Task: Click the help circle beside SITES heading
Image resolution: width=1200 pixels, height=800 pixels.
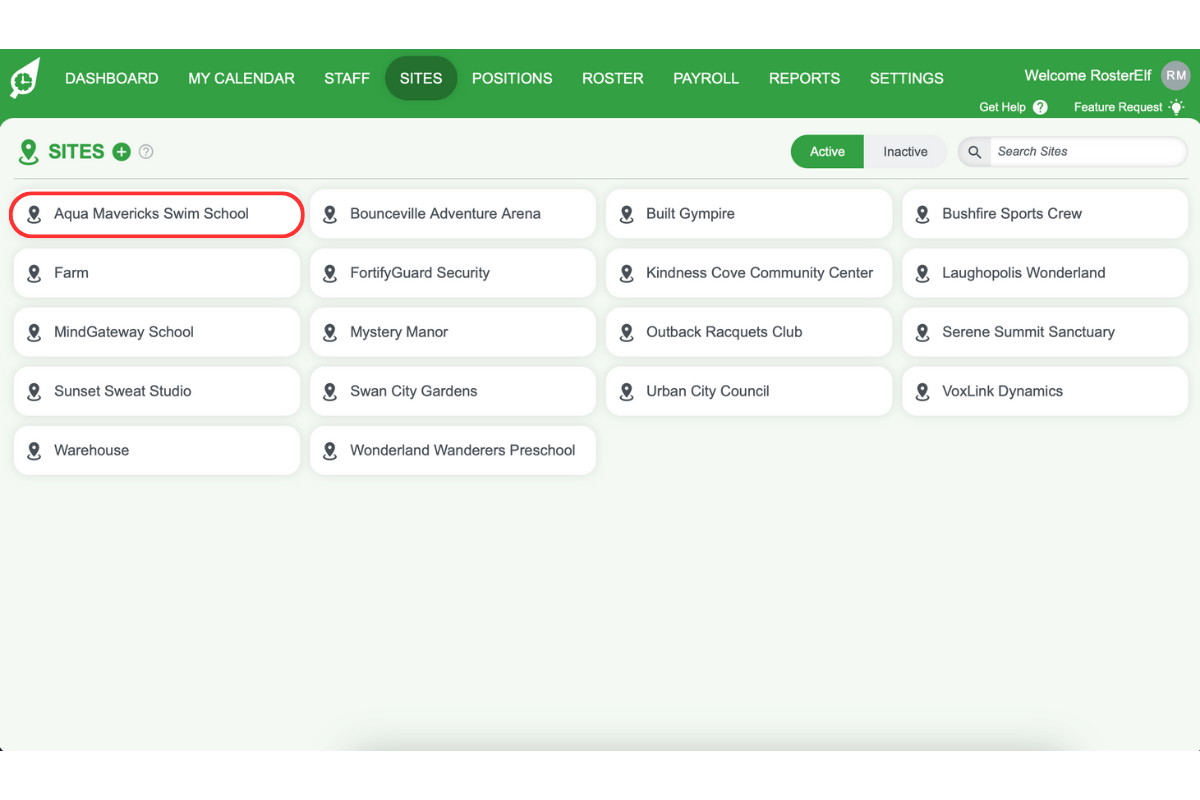Action: [x=146, y=151]
